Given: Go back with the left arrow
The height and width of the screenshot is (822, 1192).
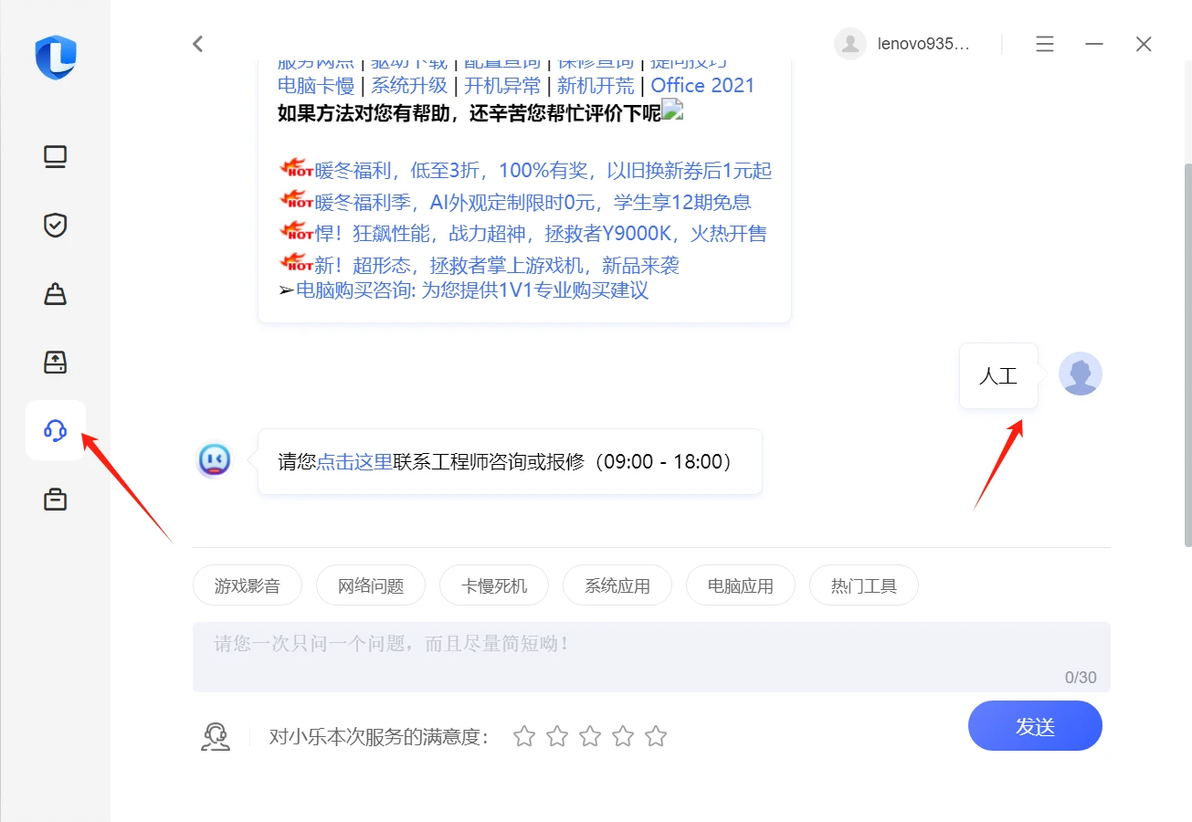Looking at the screenshot, I should [x=198, y=44].
